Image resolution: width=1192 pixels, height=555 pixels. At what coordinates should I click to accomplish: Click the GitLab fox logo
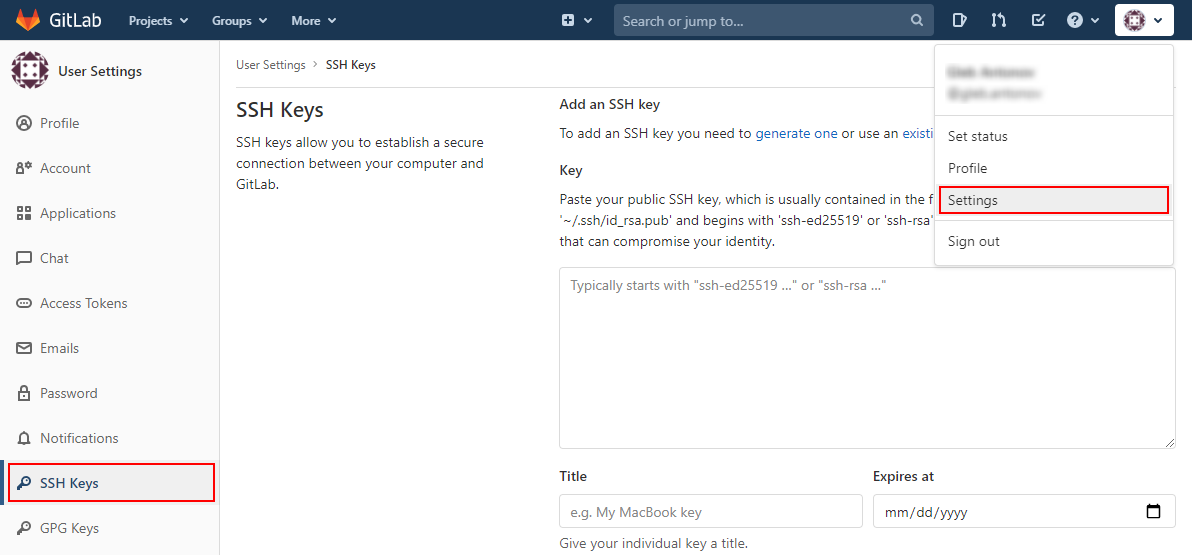tap(28, 21)
